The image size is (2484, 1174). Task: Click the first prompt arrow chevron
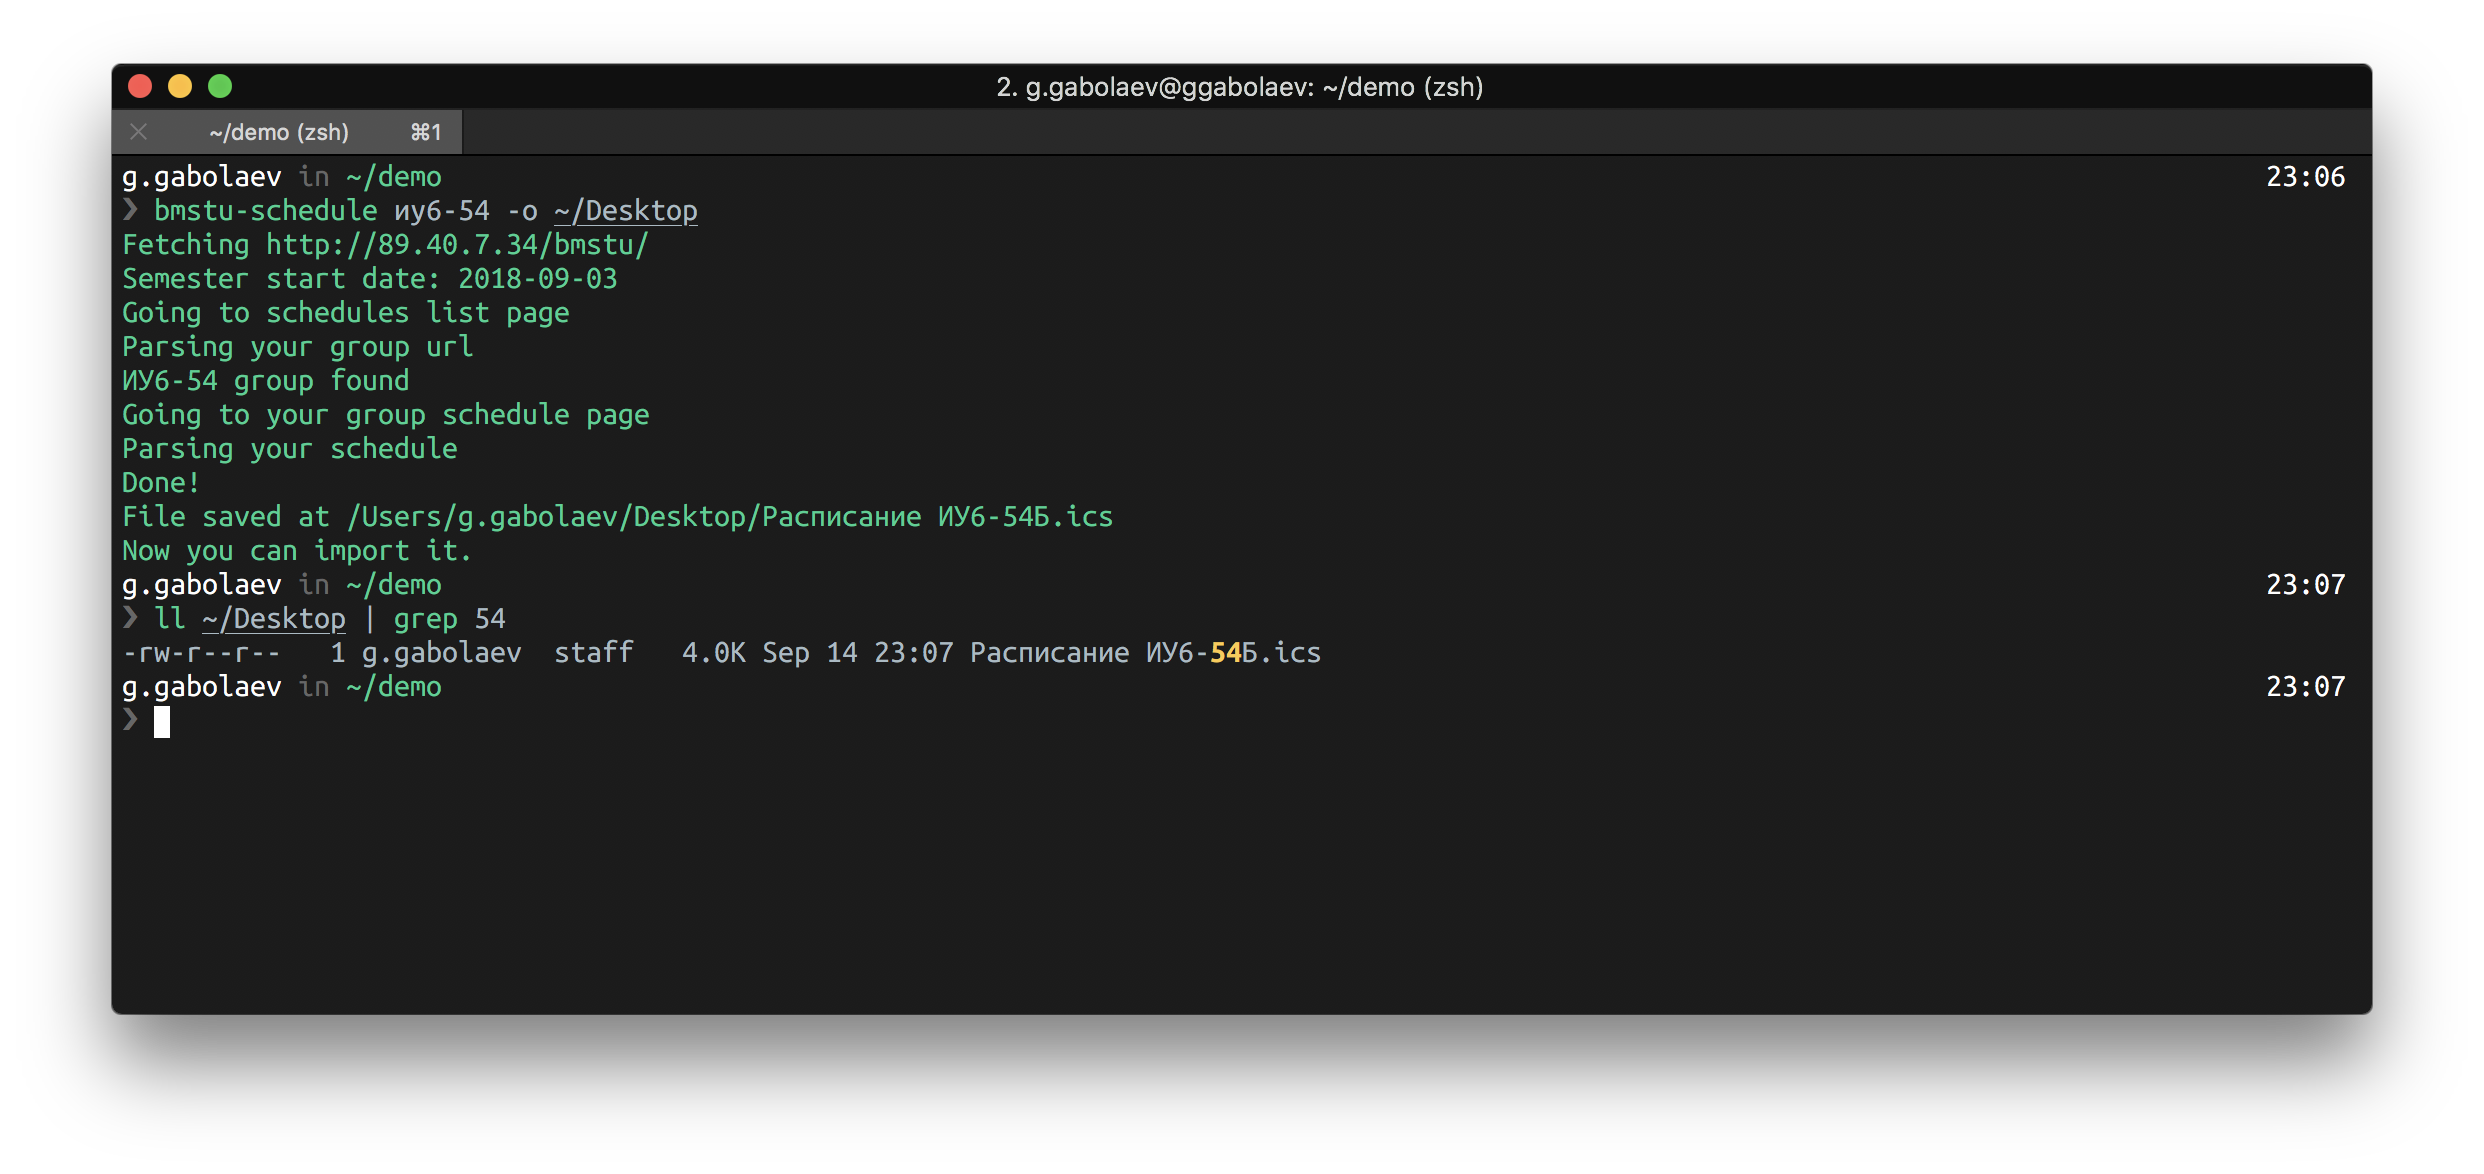point(130,210)
